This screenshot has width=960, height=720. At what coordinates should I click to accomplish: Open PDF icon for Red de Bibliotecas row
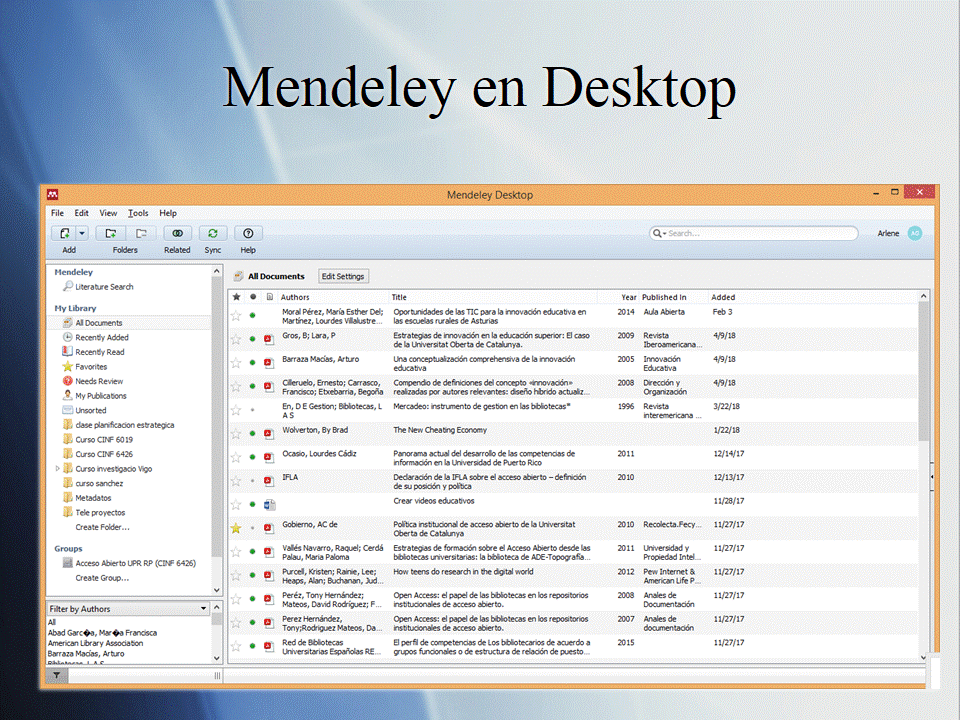(x=269, y=647)
